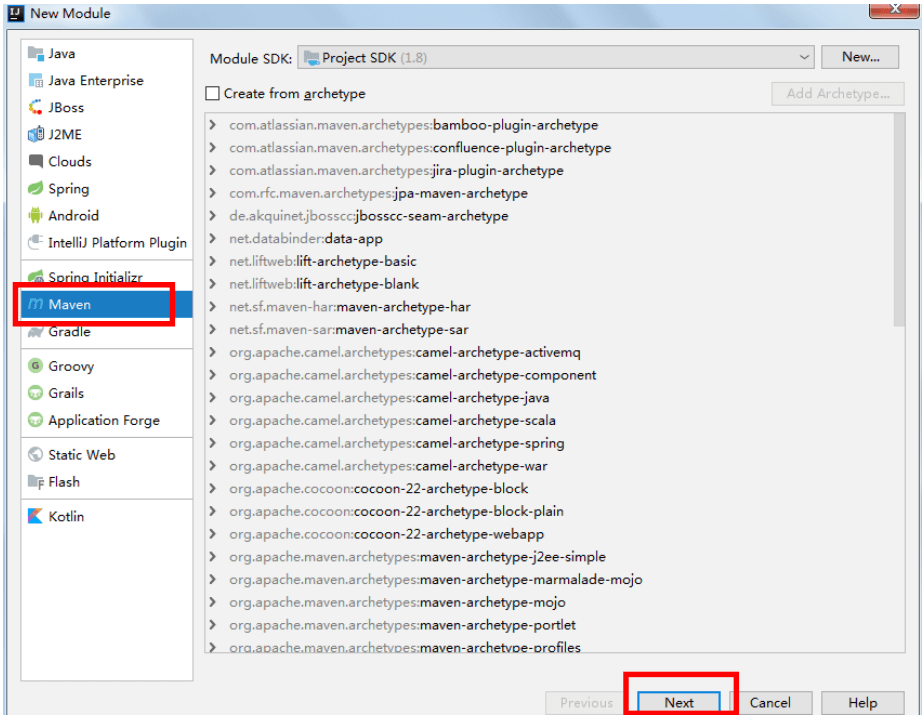Select the Groovy icon

(x=36, y=366)
